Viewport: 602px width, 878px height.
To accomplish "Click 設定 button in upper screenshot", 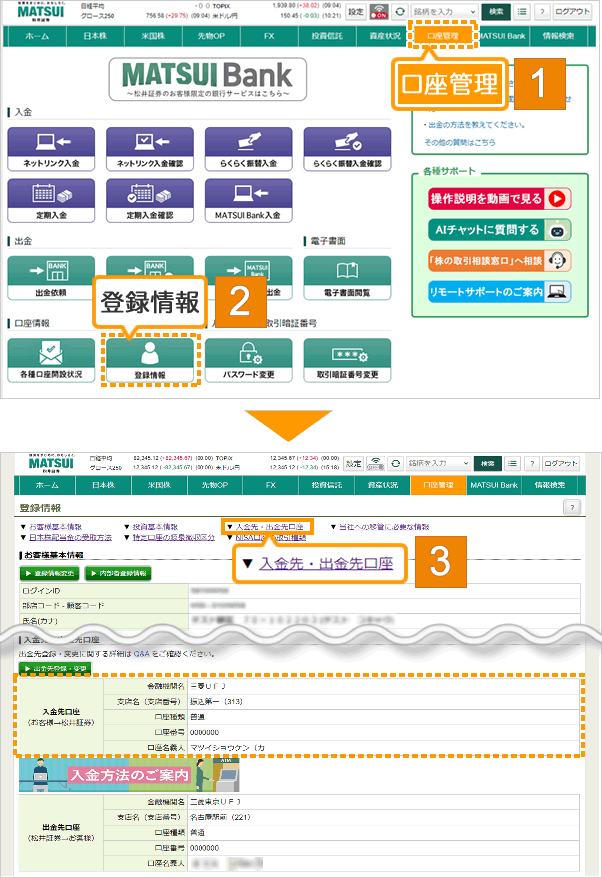I will point(356,11).
